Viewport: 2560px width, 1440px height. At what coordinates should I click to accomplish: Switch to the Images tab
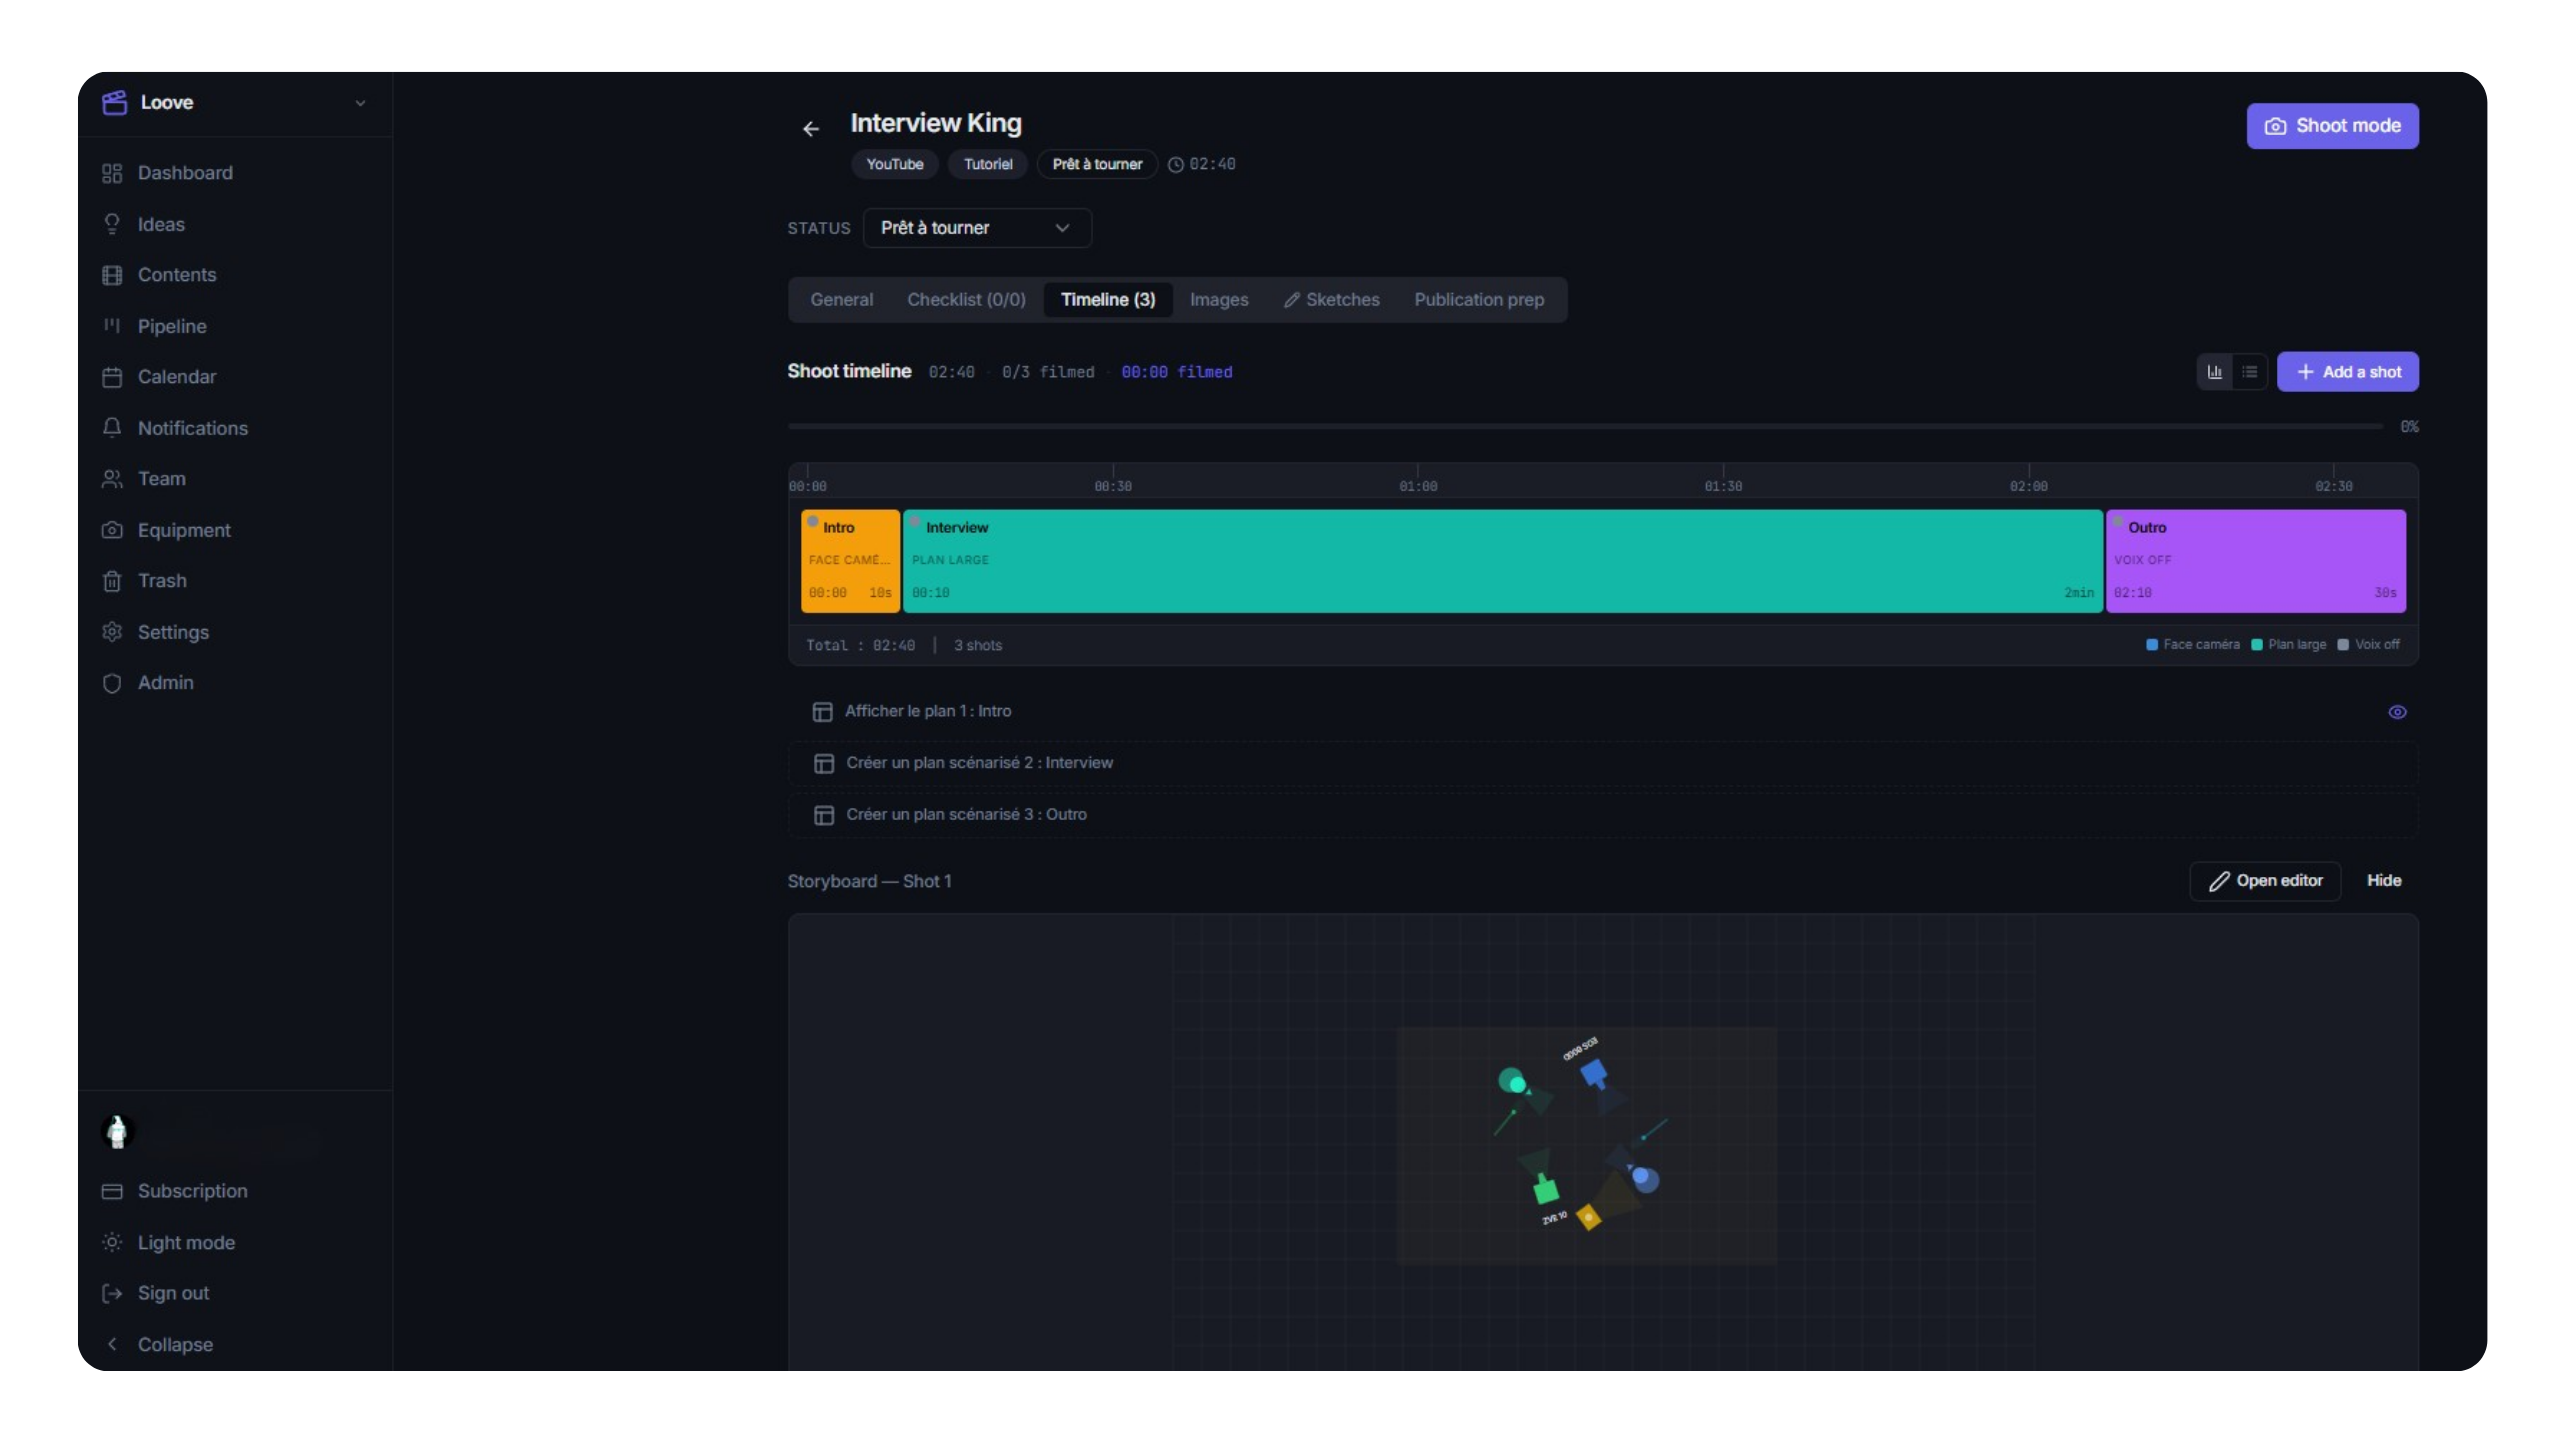pyautogui.click(x=1219, y=299)
